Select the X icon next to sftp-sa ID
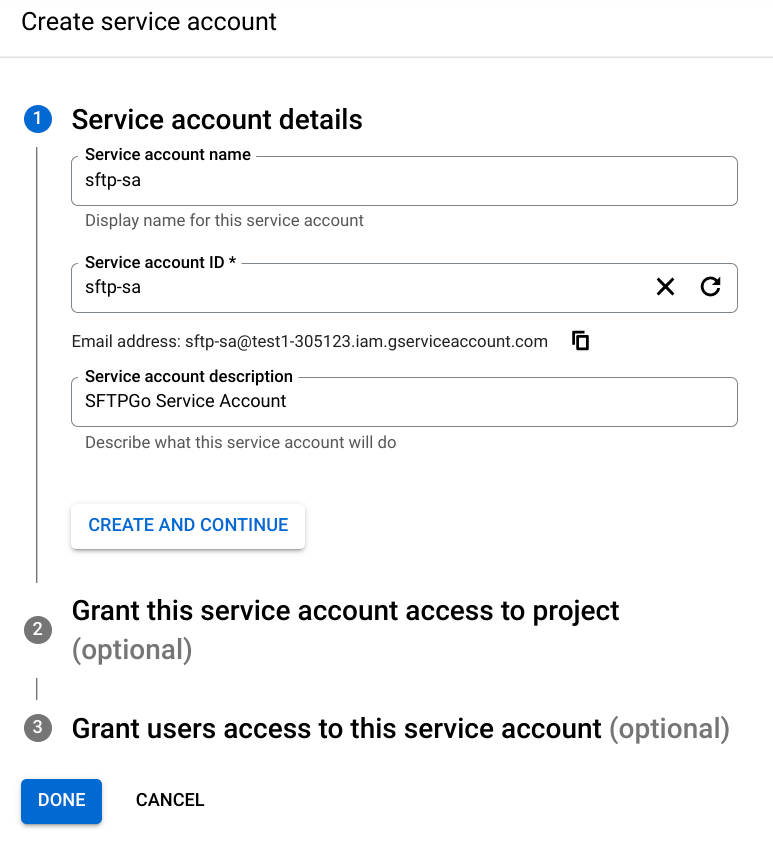Image resolution: width=773 pixels, height=848 pixels. [x=665, y=287]
